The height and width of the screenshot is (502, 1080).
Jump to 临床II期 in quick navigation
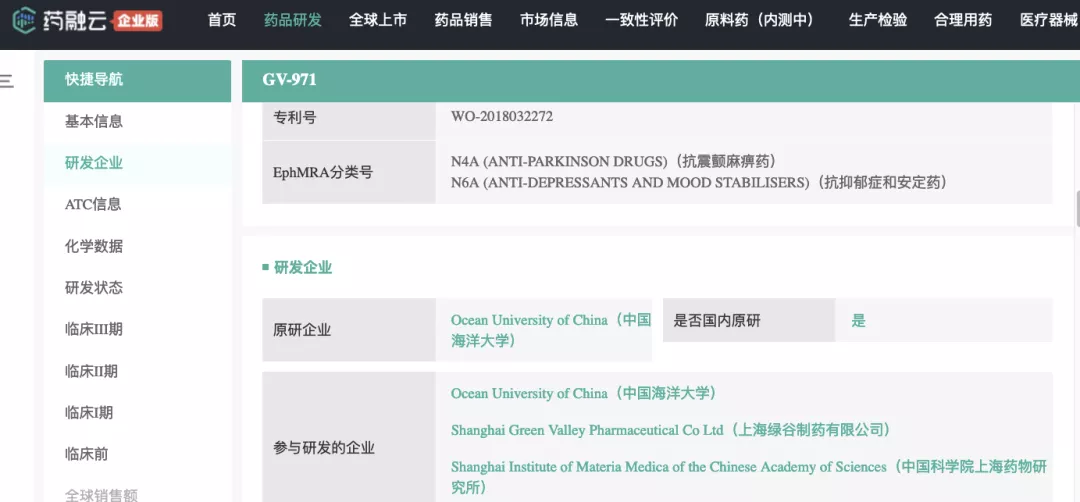click(92, 371)
